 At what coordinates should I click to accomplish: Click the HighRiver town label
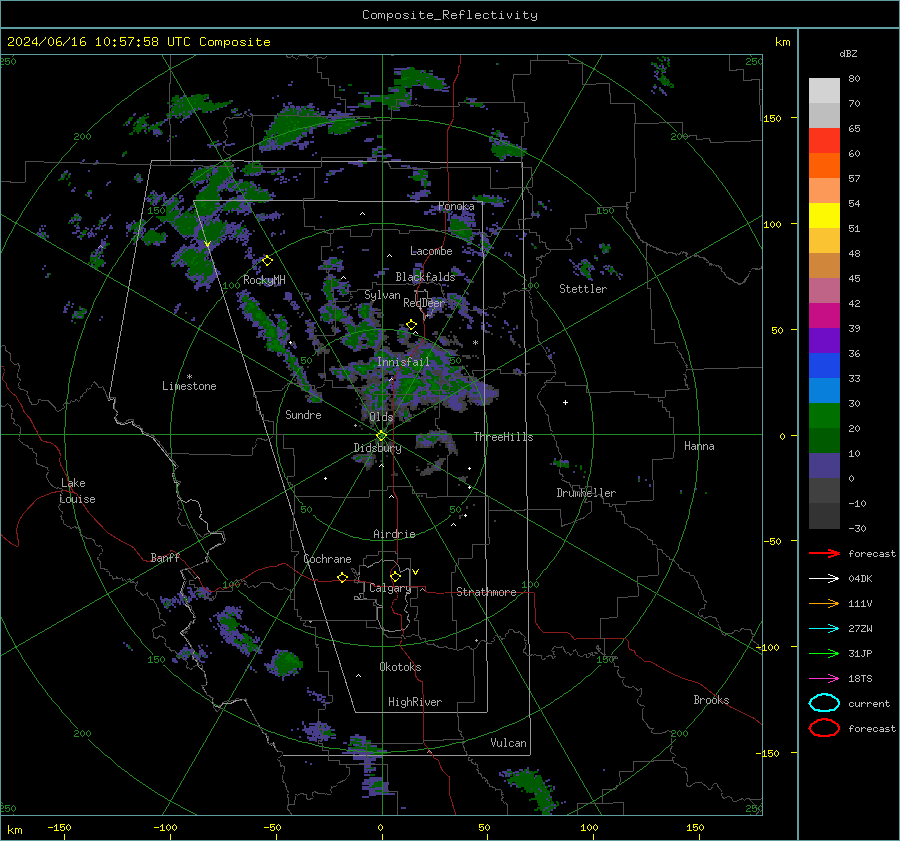click(x=415, y=702)
